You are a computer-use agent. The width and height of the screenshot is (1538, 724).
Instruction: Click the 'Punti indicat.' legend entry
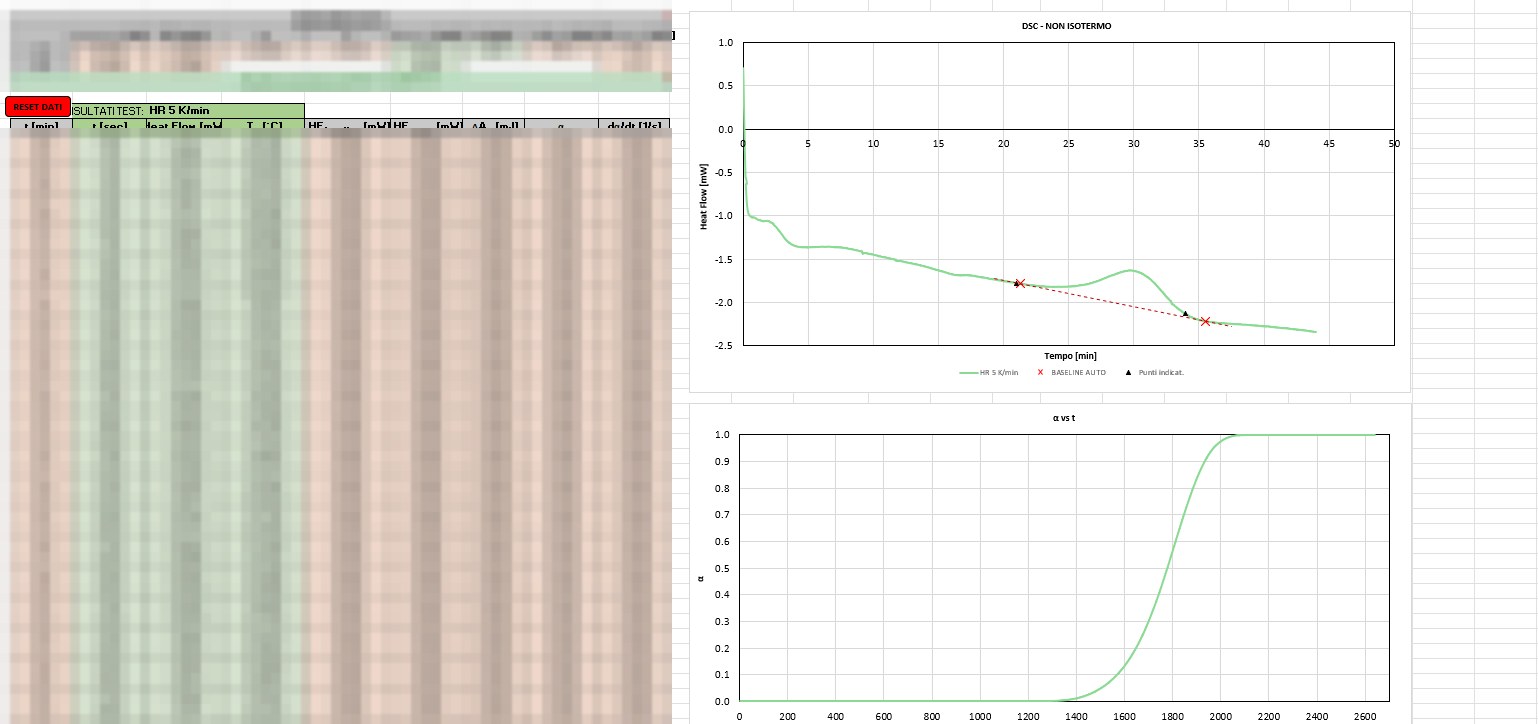pyautogui.click(x=1155, y=373)
